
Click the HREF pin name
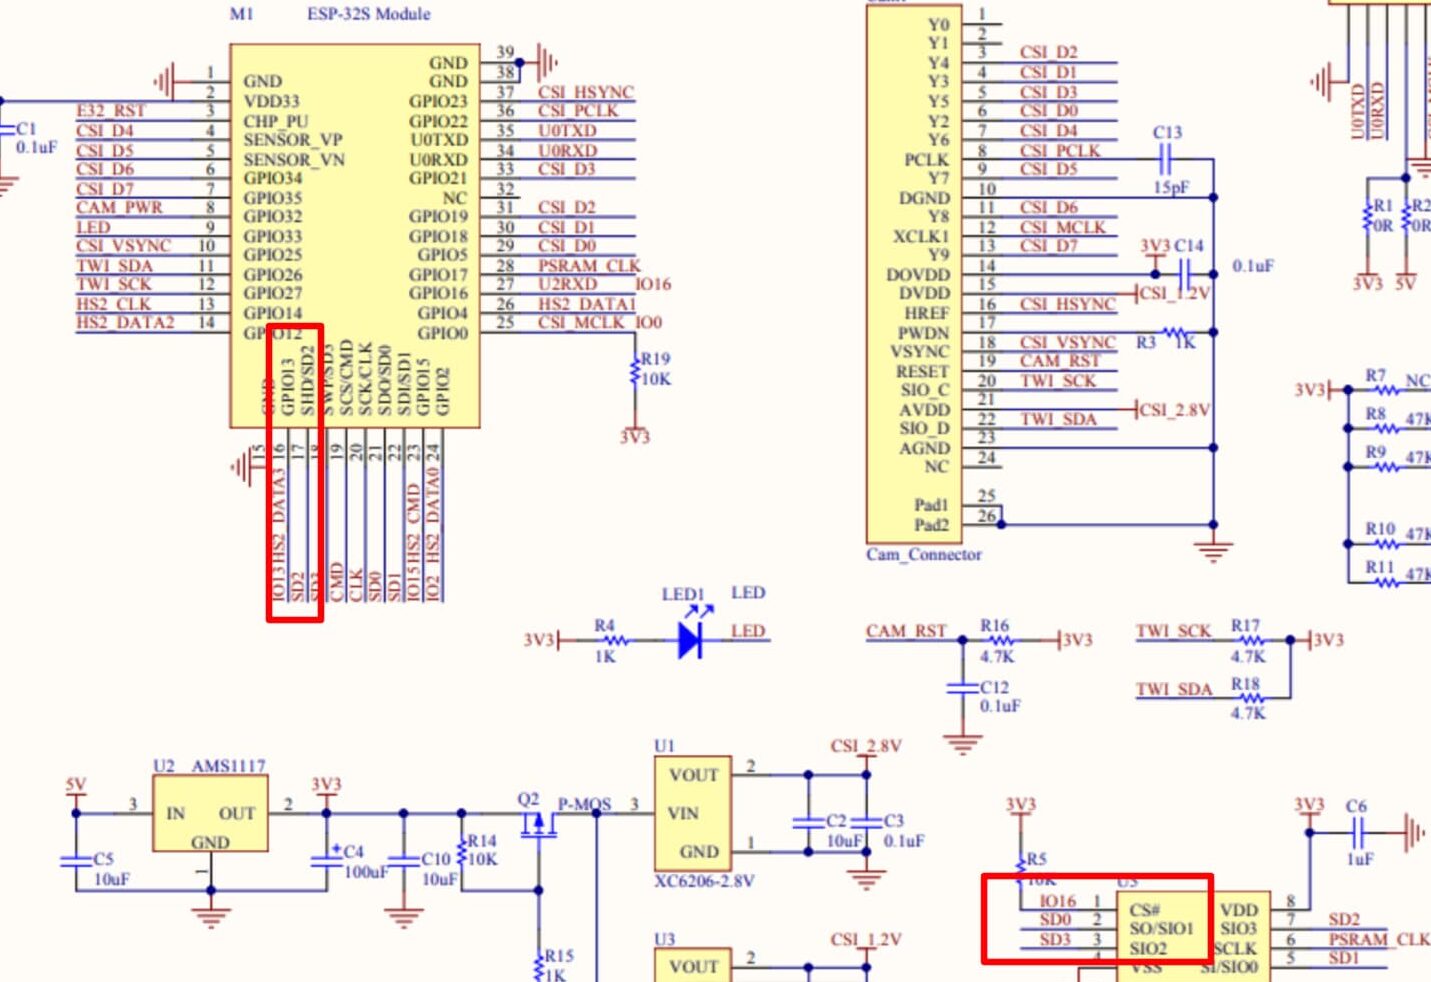[927, 313]
